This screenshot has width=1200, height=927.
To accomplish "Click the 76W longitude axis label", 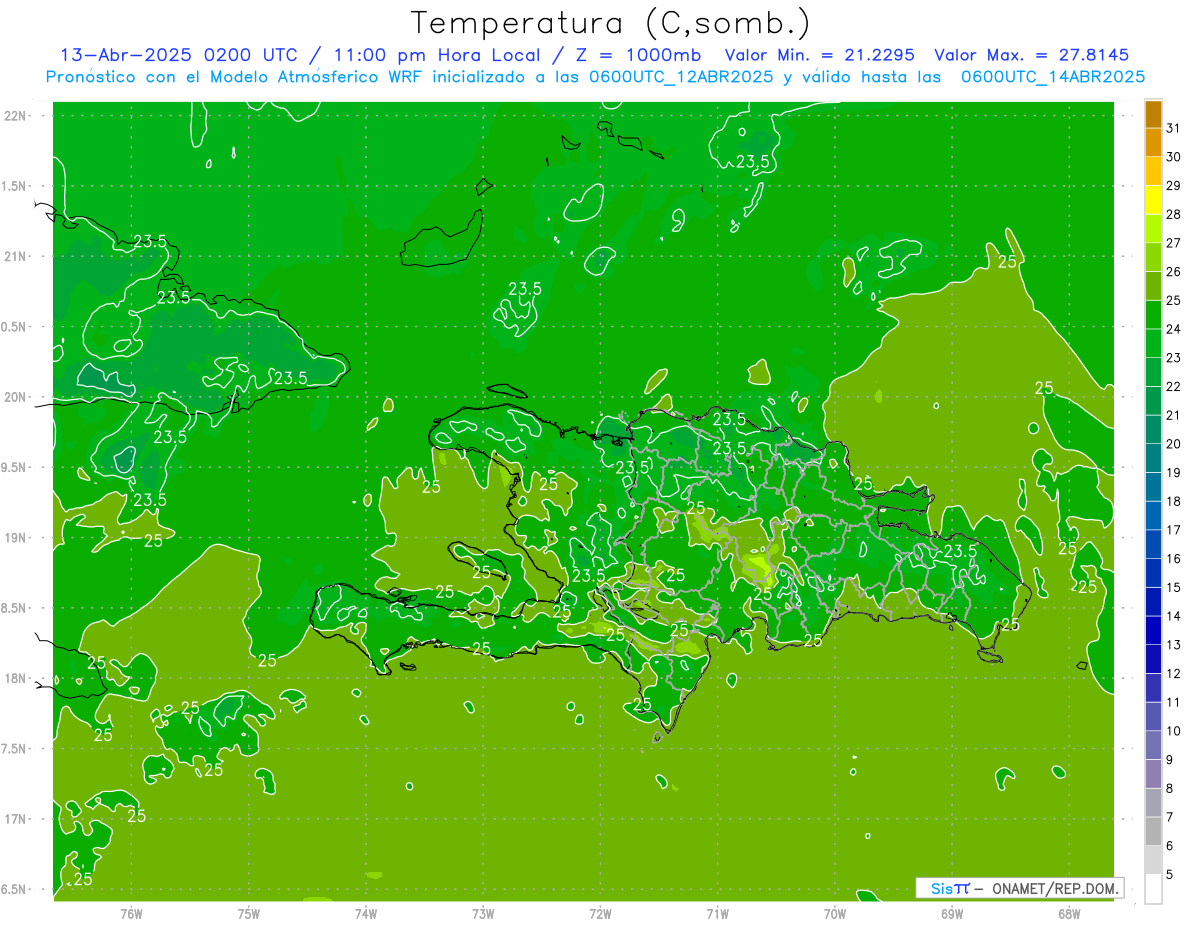I will 131,913.
